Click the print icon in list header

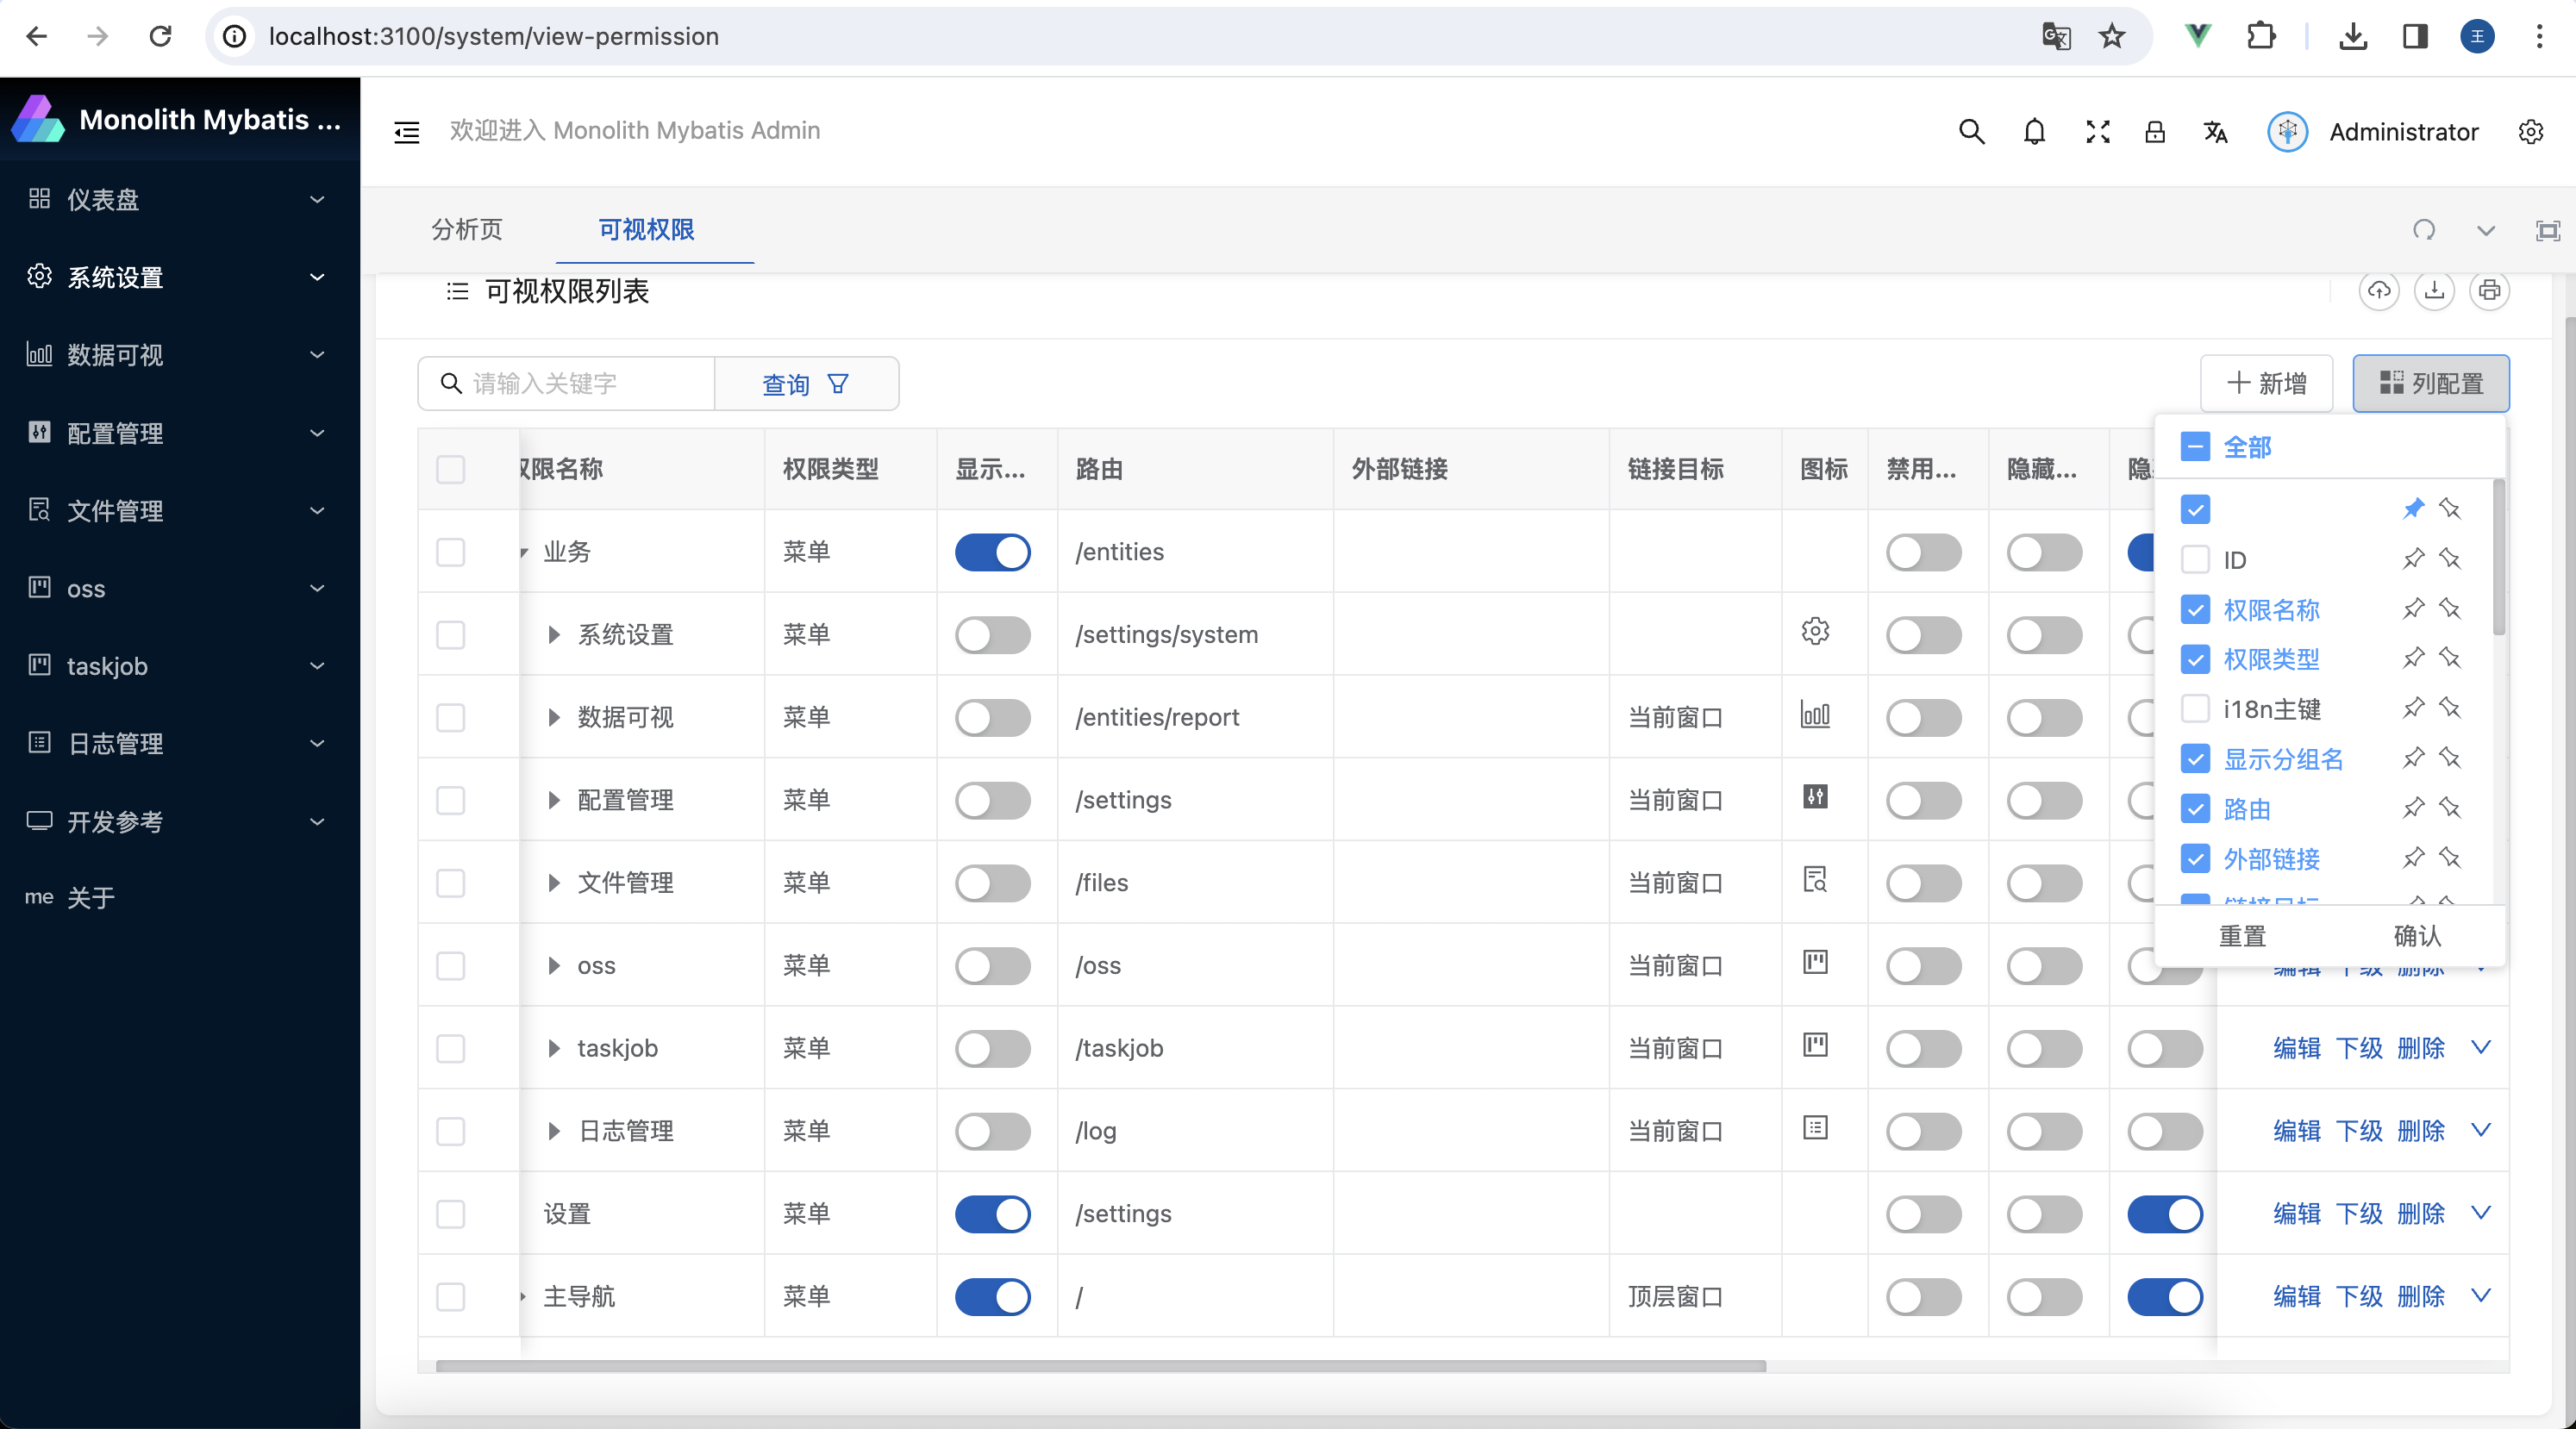2489,291
